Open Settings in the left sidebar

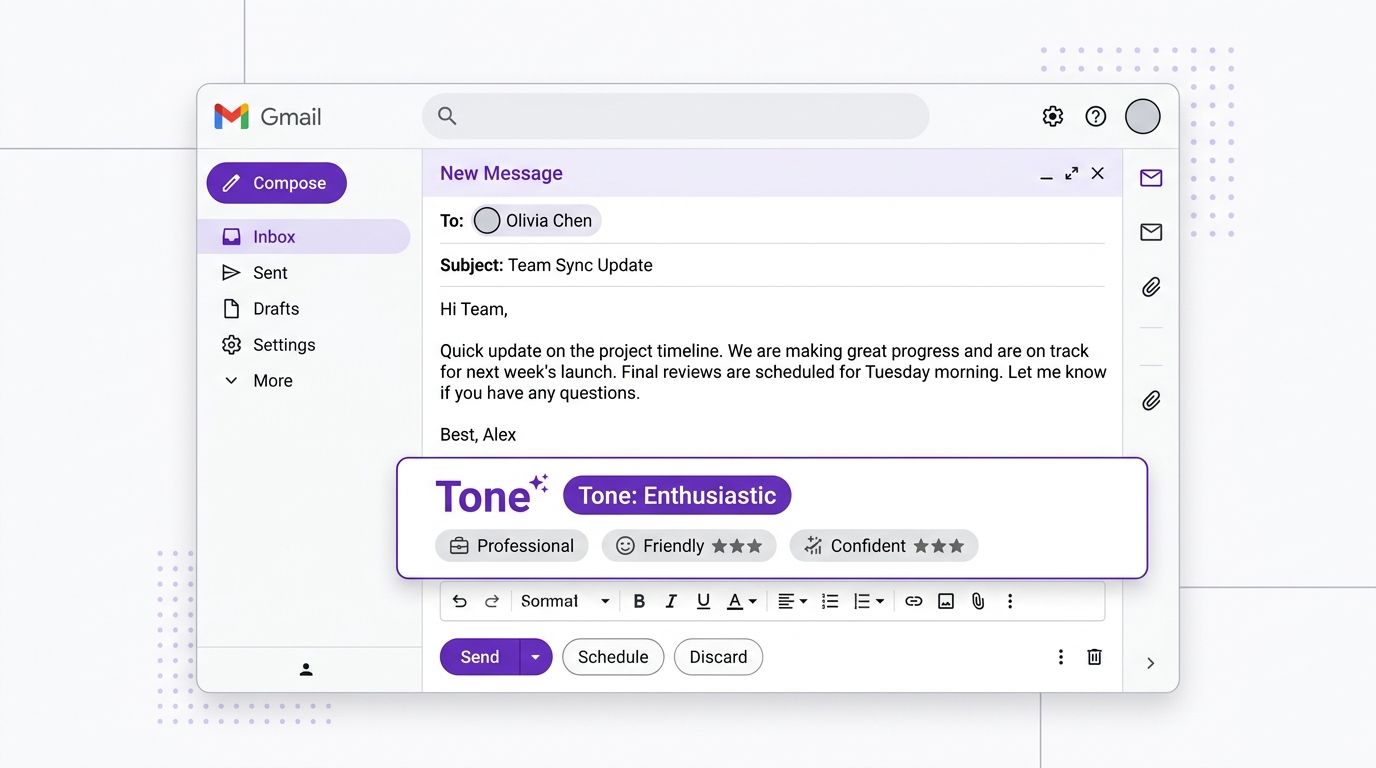269,345
